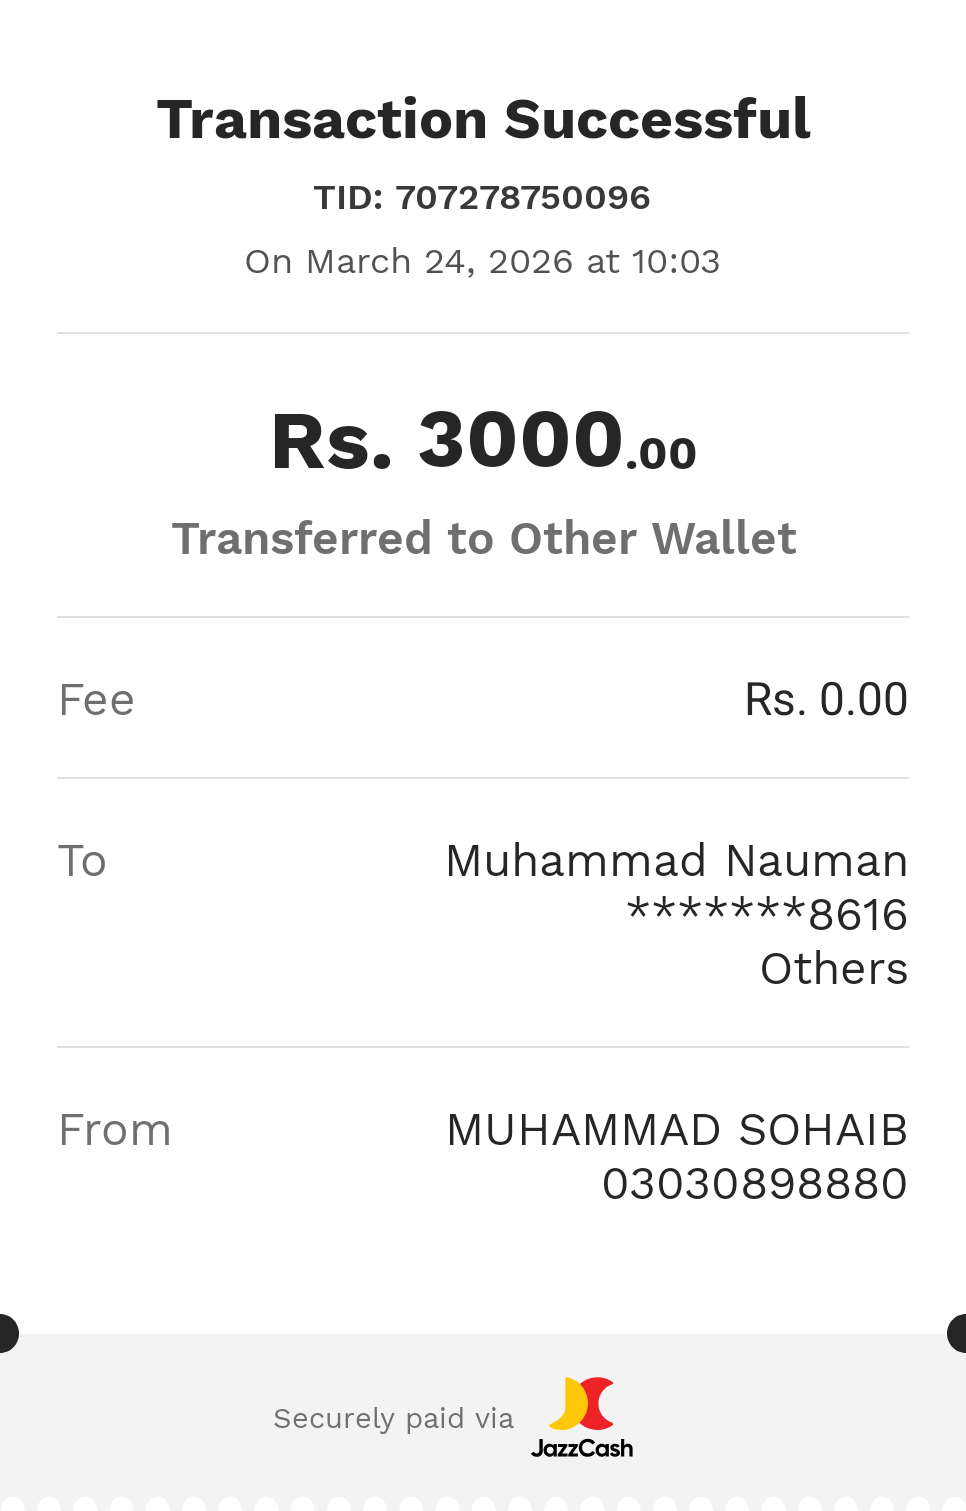Click Transferred to Other Wallet text
Image resolution: width=966 pixels, height=1511 pixels.
484,539
